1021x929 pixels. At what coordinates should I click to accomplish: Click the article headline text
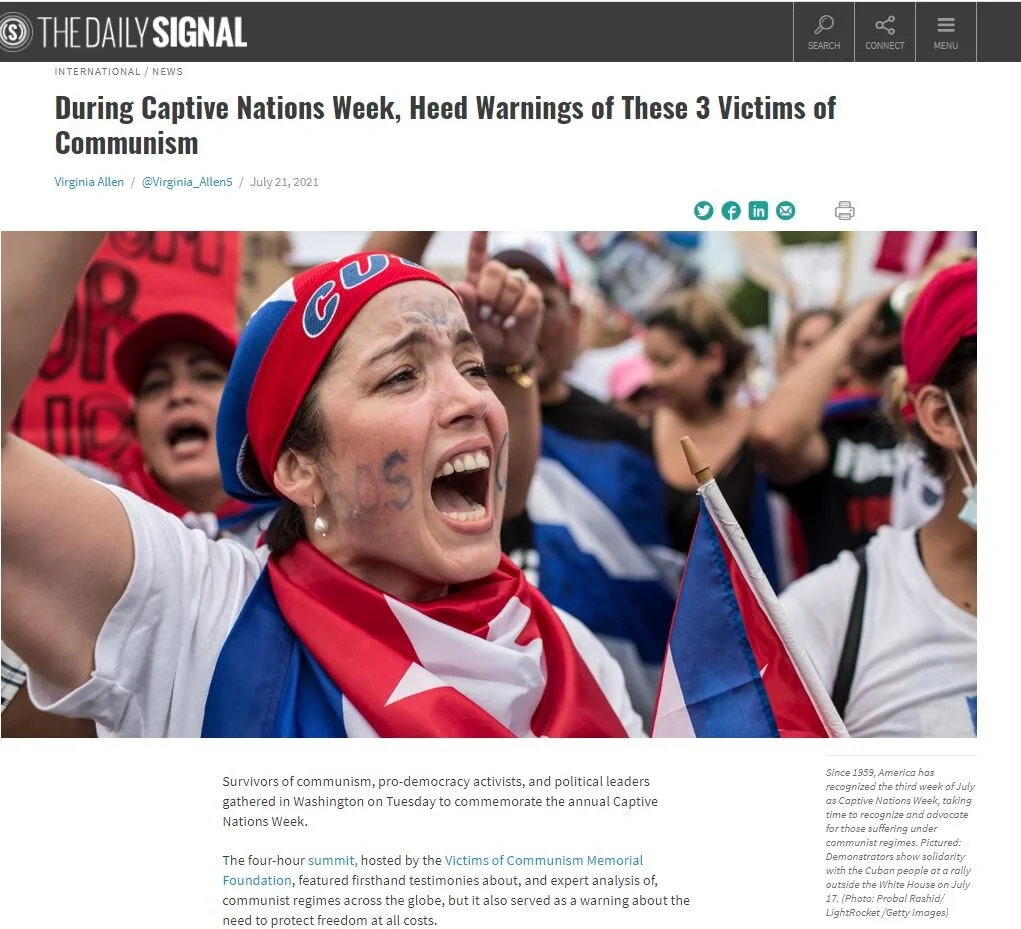(445, 126)
